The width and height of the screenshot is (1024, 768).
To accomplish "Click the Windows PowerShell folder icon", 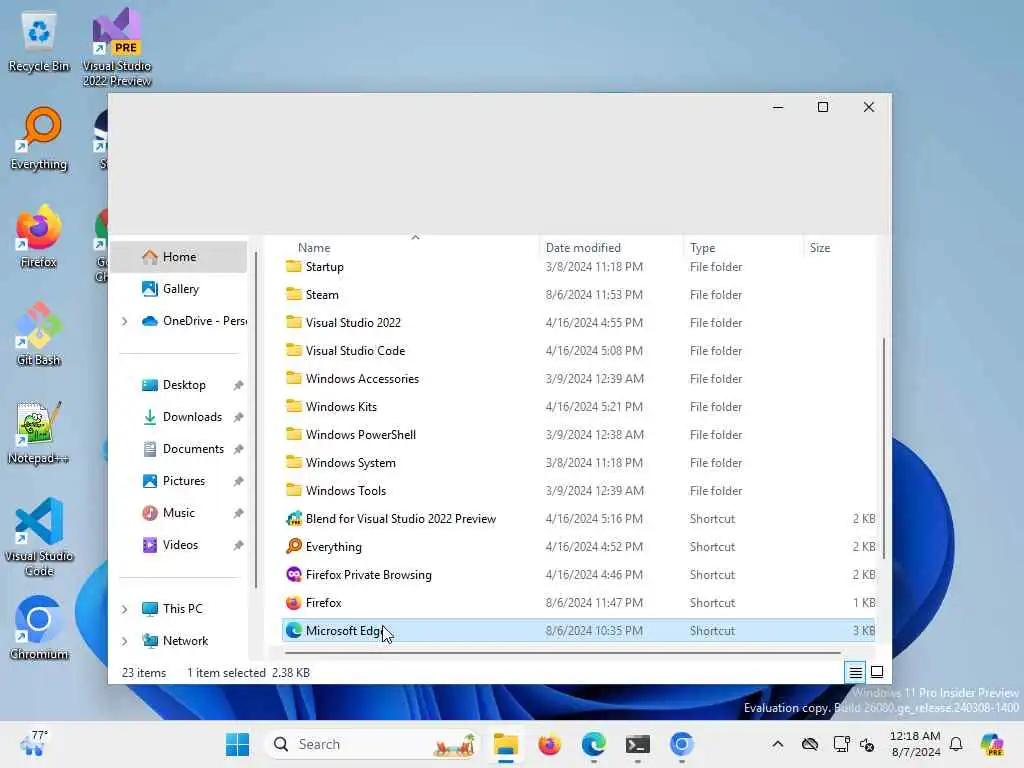I will tap(294, 435).
